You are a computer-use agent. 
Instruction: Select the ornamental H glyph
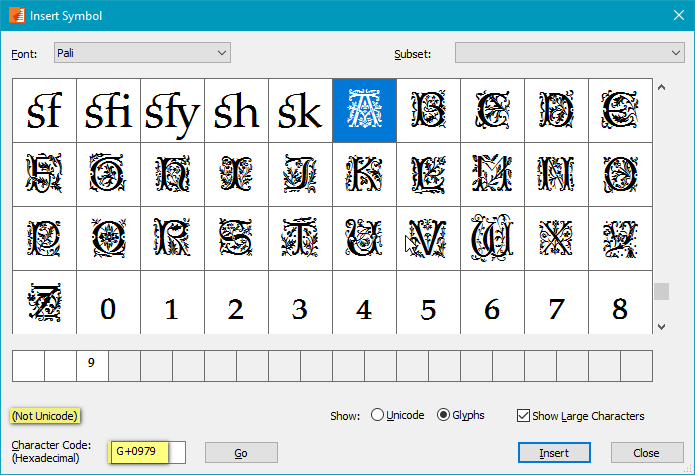(x=172, y=175)
